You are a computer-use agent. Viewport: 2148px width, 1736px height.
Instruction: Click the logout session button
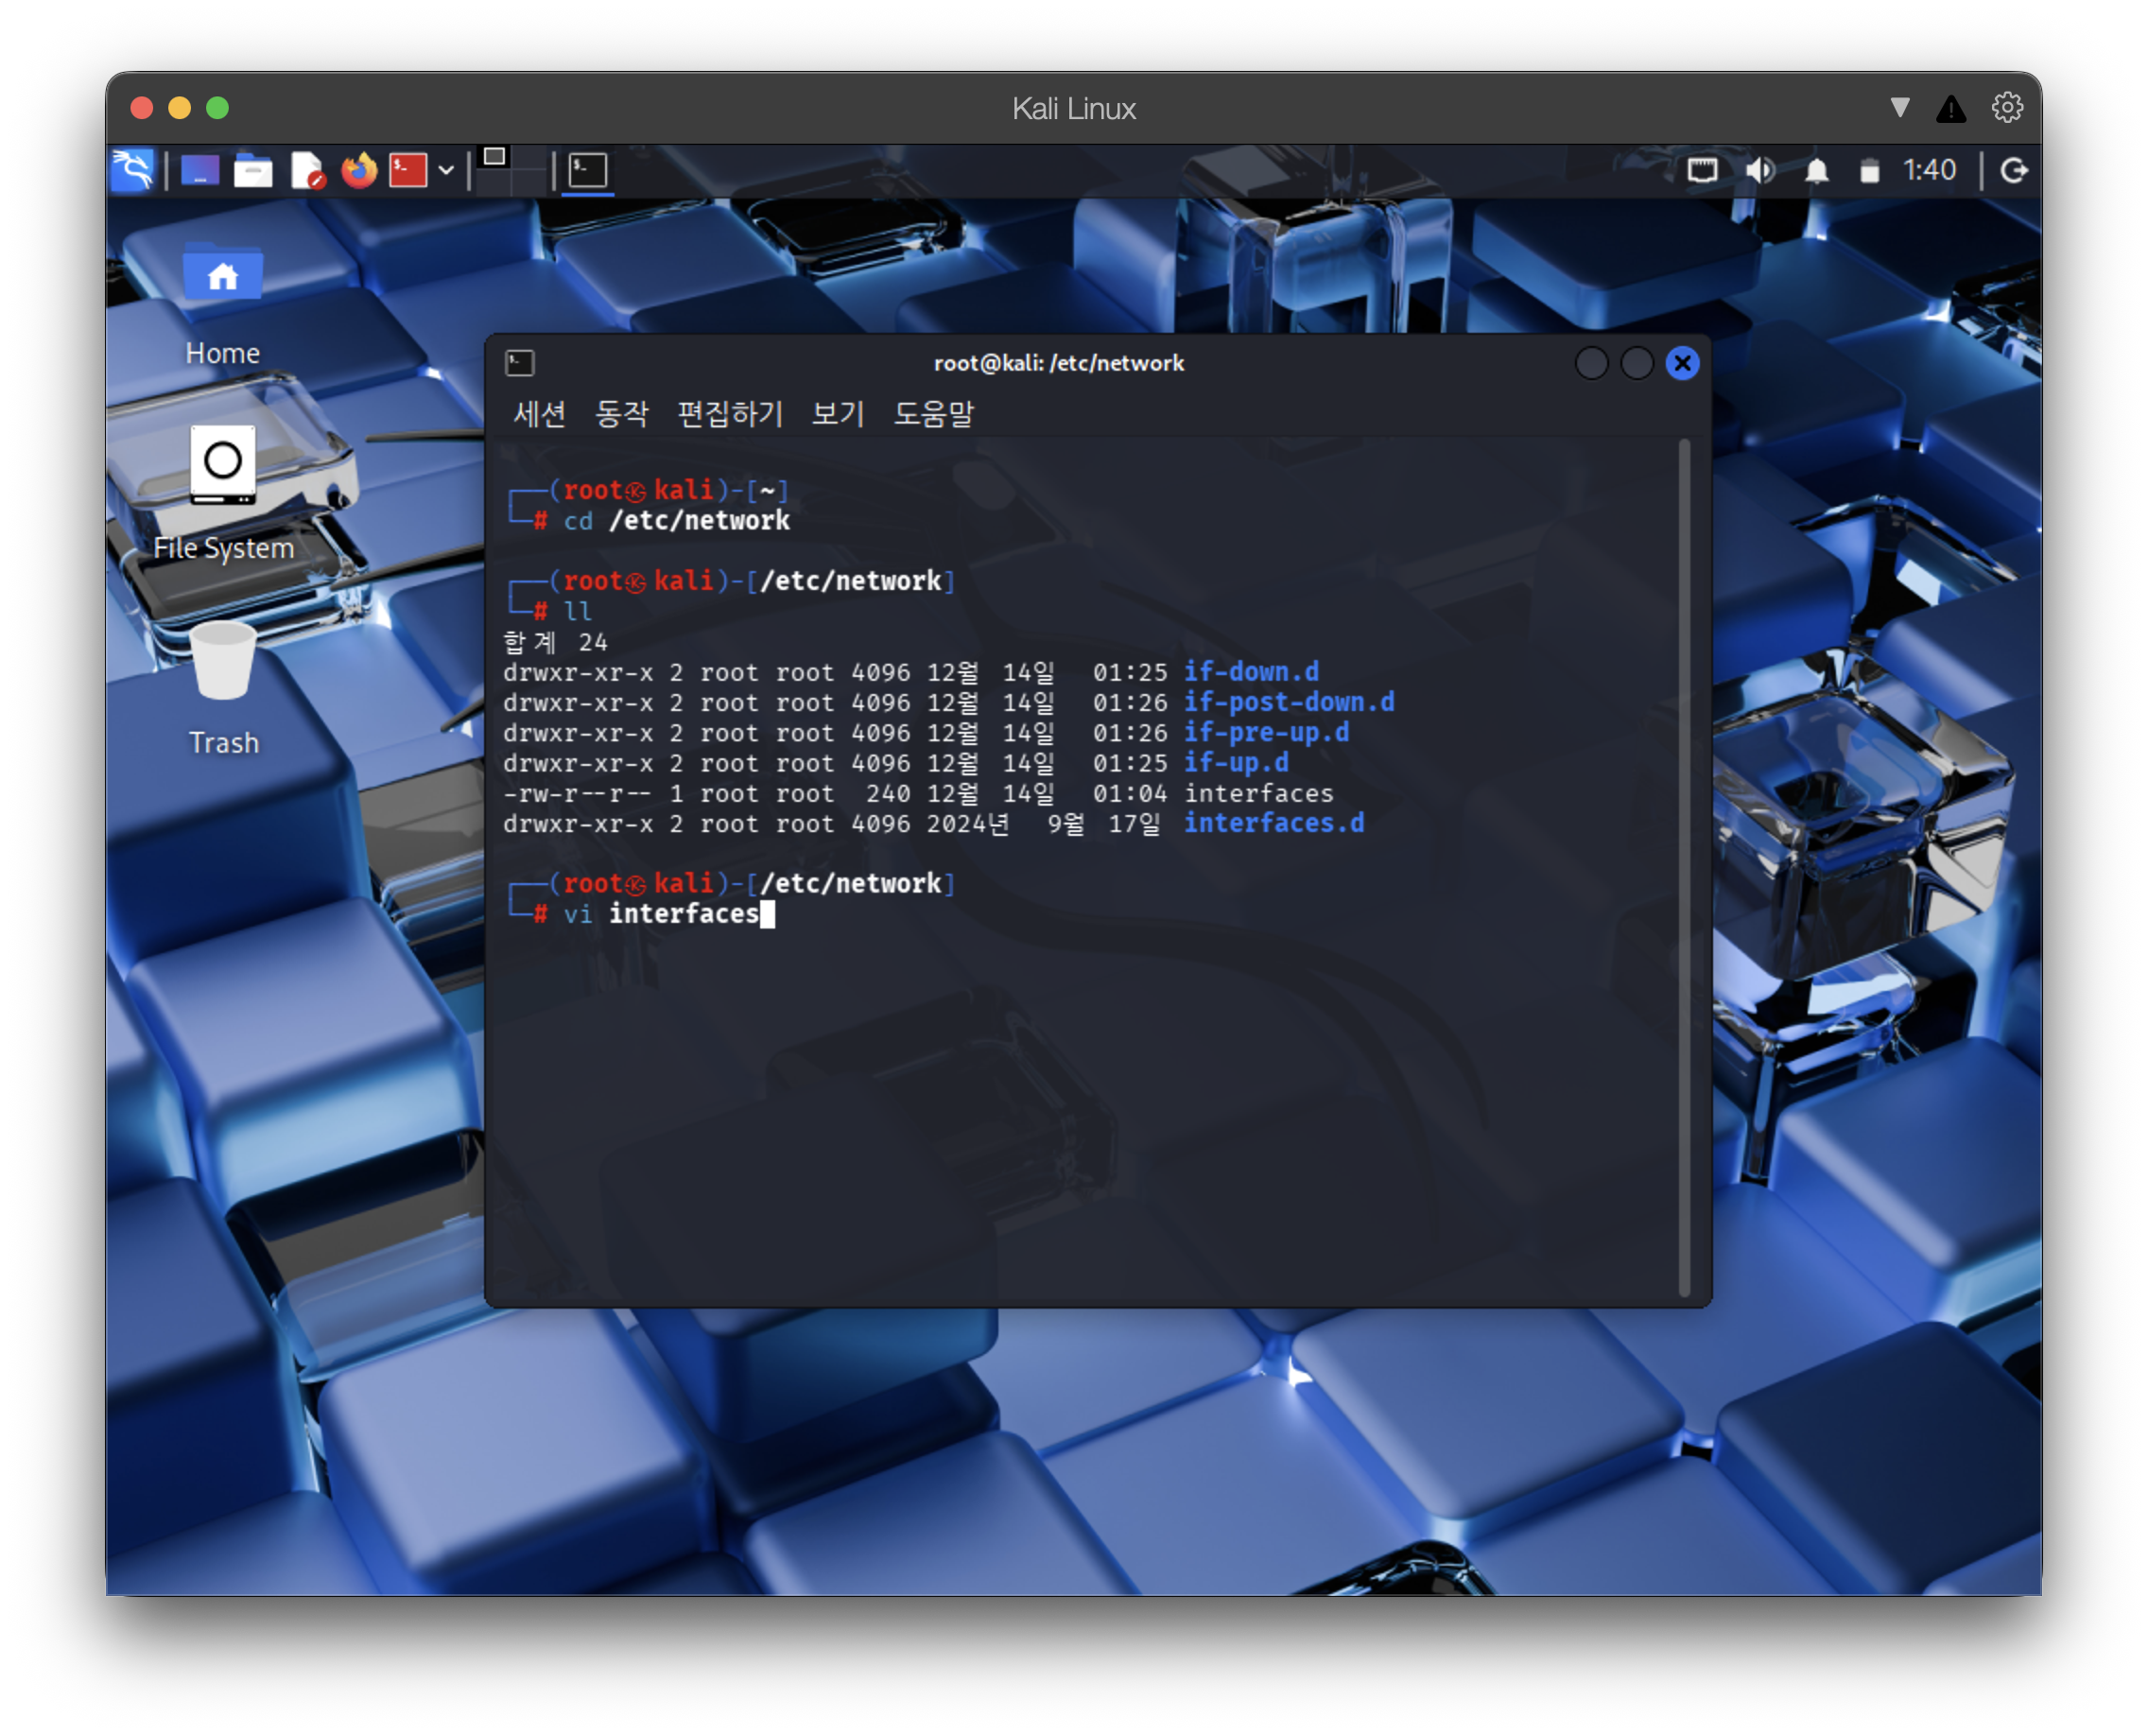point(2014,171)
